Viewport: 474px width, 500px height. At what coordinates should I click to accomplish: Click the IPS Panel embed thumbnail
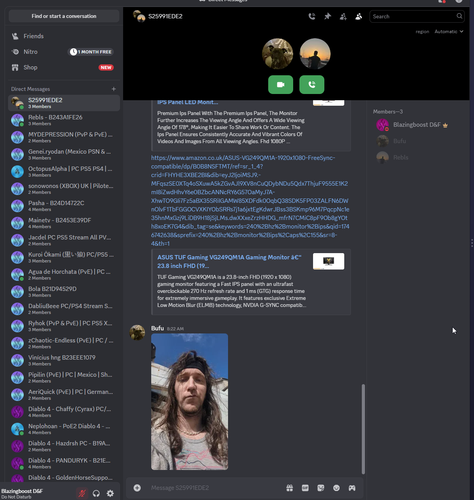328,102
